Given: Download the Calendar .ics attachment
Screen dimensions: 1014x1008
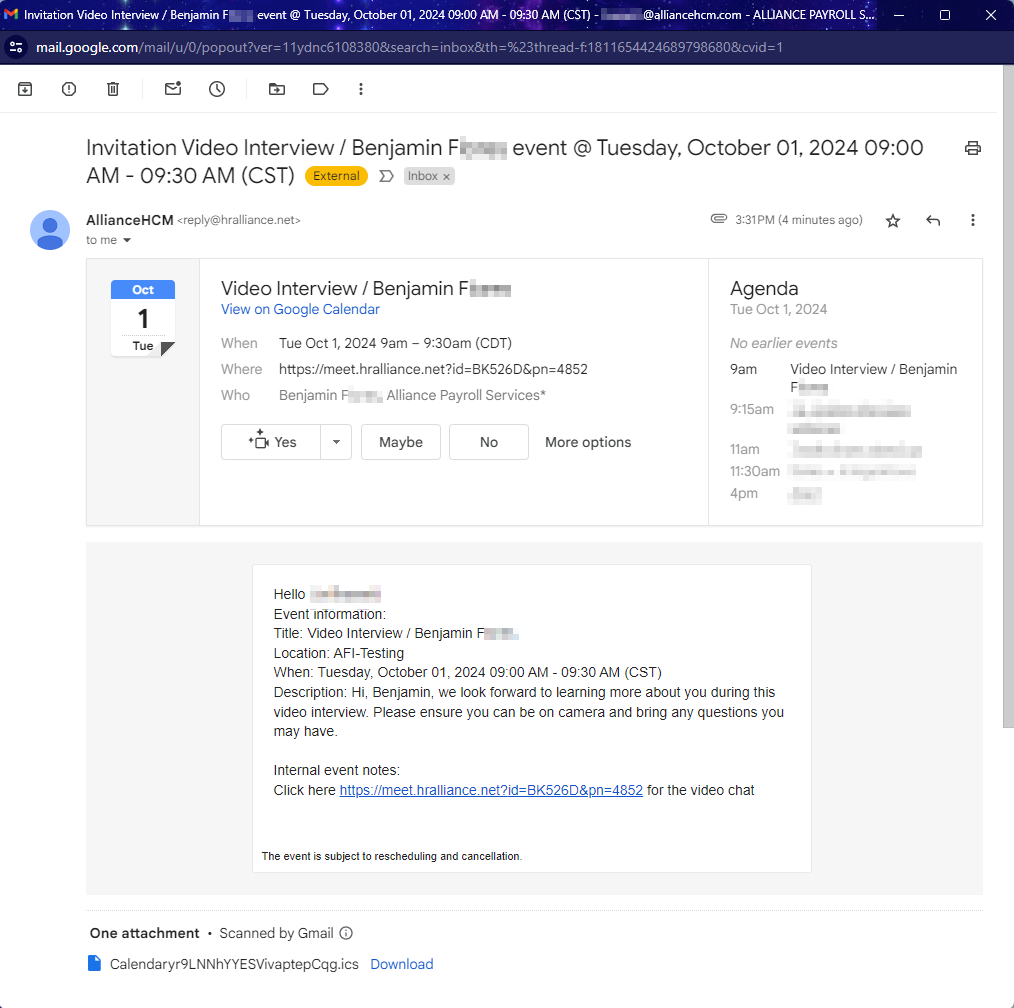Looking at the screenshot, I should tap(402, 964).
